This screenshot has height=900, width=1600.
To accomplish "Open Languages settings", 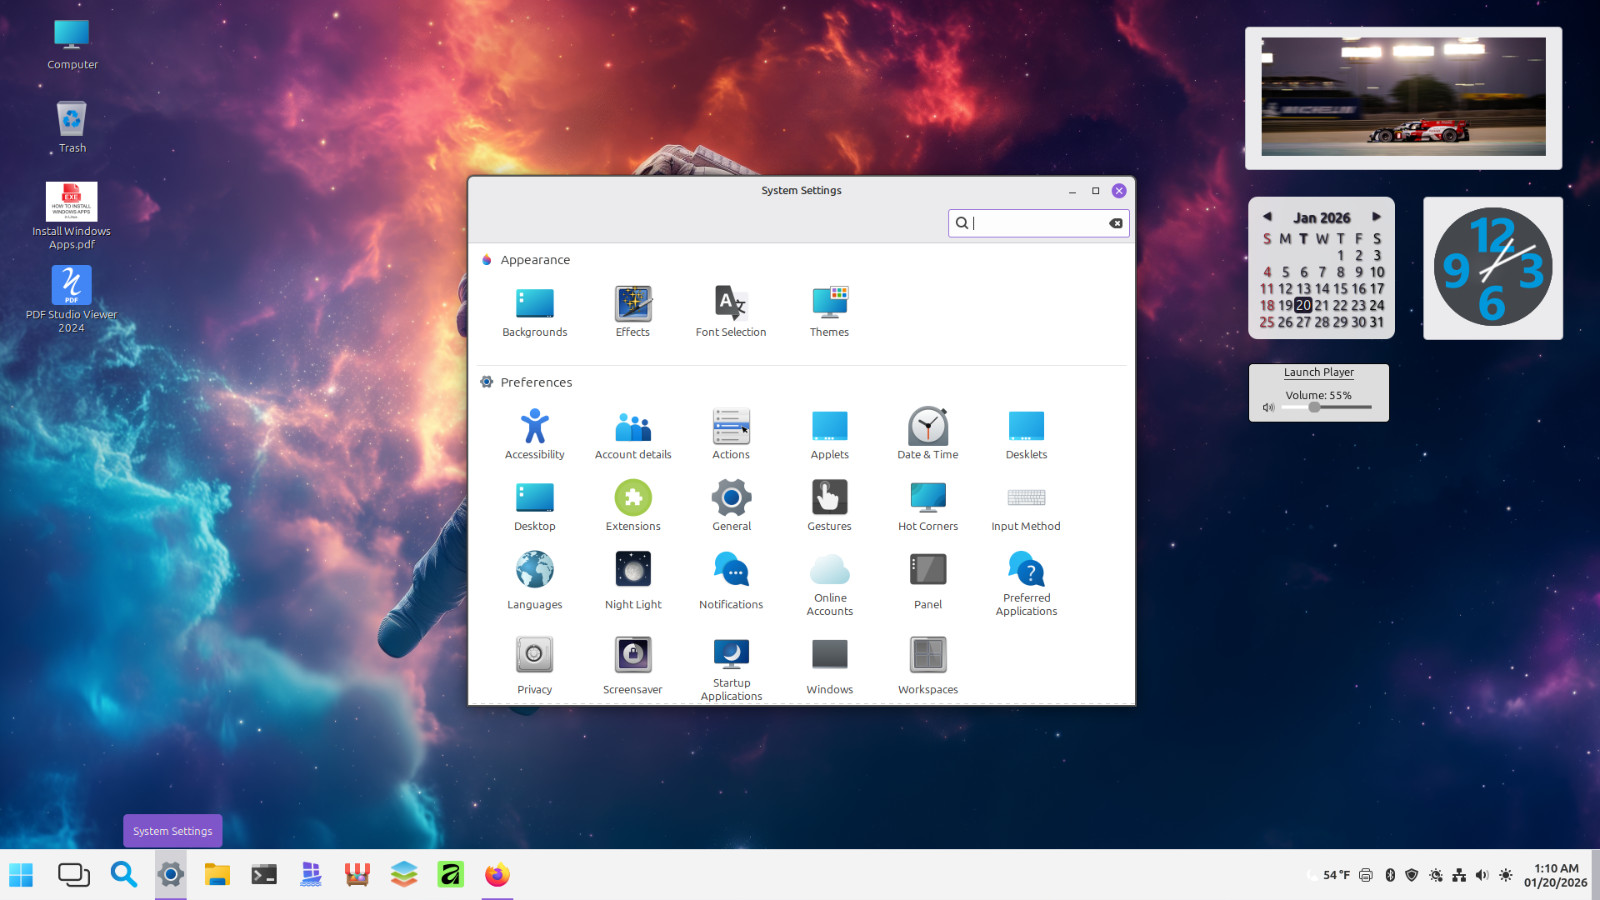I will [534, 581].
